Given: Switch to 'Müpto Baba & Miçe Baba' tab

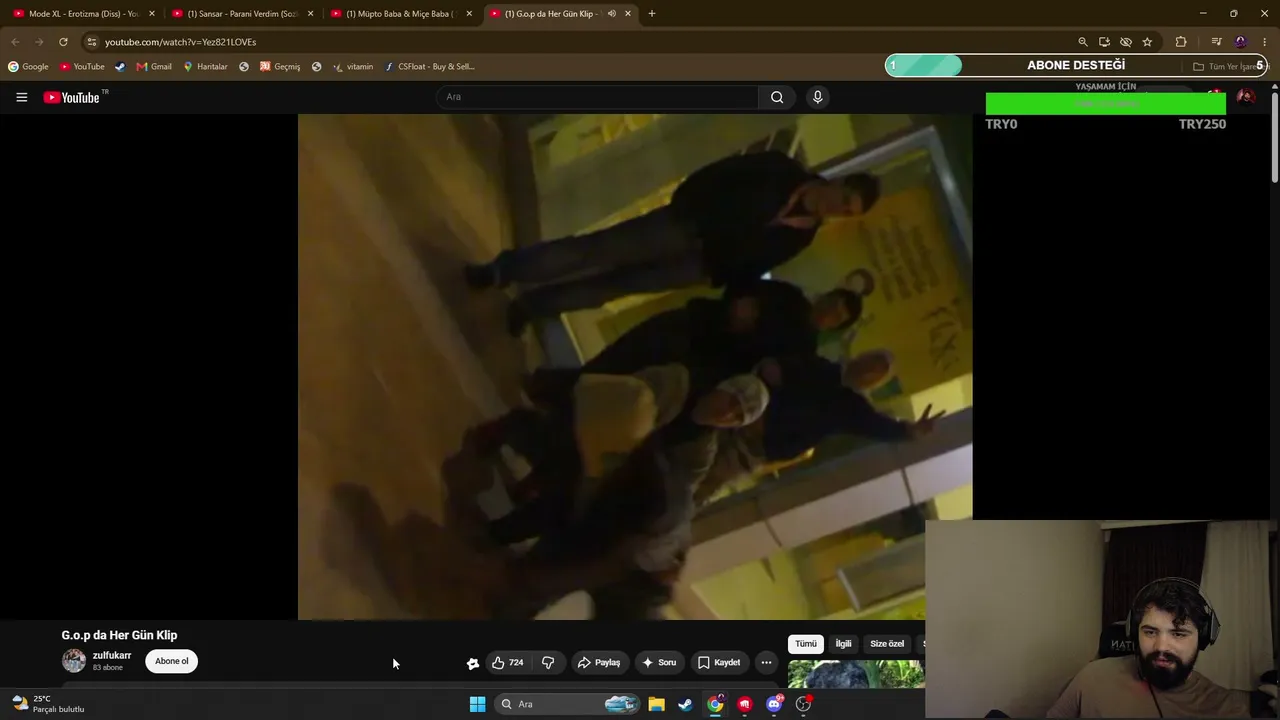Looking at the screenshot, I should point(400,14).
